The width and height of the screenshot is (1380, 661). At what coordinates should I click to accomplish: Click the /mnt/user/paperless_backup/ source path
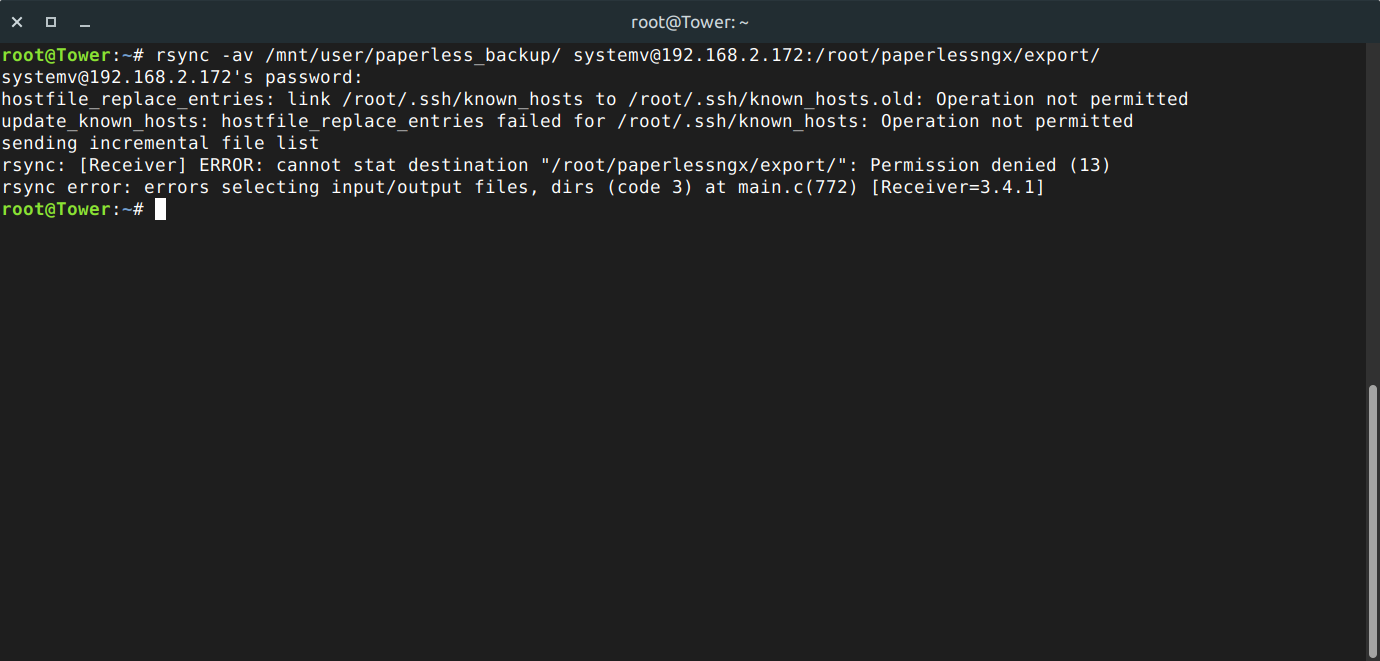413,55
